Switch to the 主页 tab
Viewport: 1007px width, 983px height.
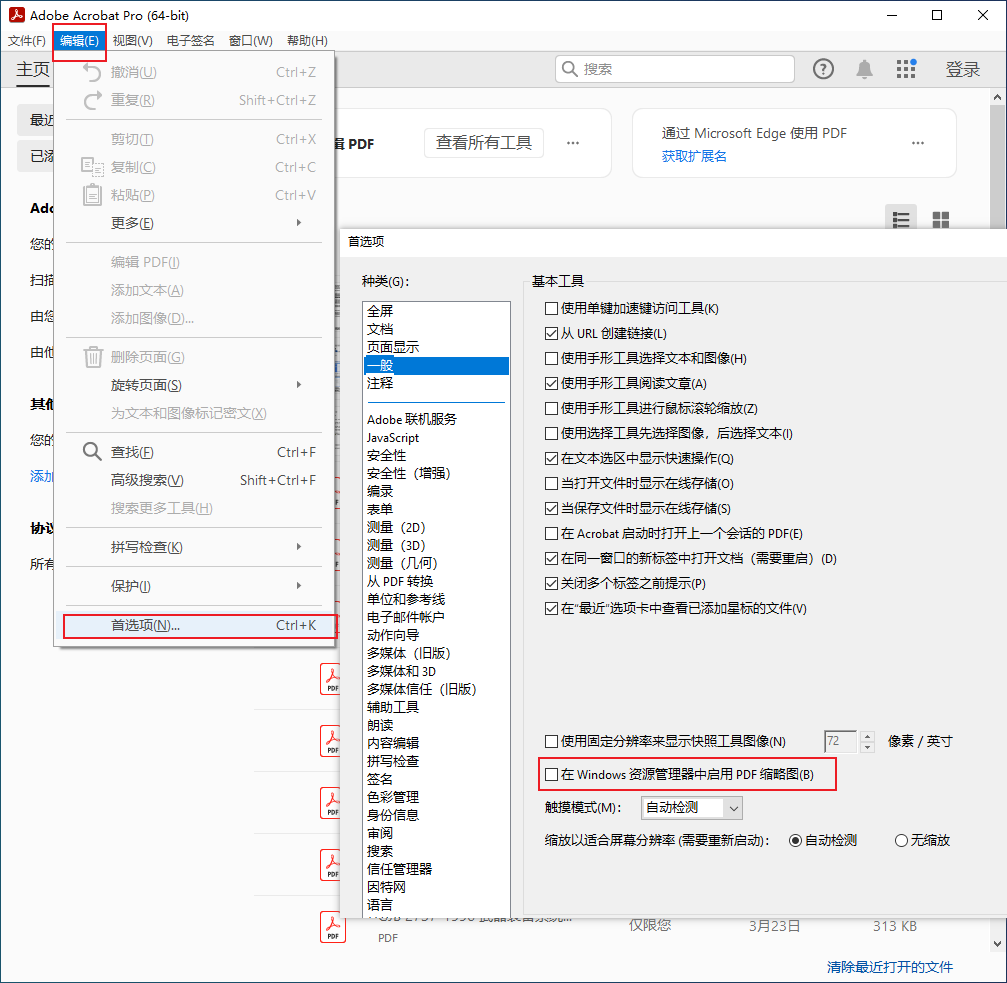pyautogui.click(x=32, y=69)
